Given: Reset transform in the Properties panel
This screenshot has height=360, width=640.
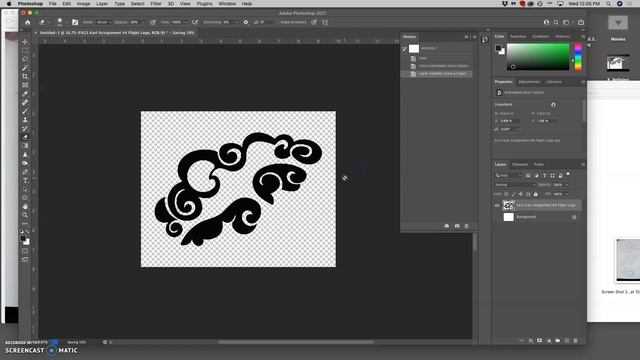Looking at the screenshot, I should [553, 105].
